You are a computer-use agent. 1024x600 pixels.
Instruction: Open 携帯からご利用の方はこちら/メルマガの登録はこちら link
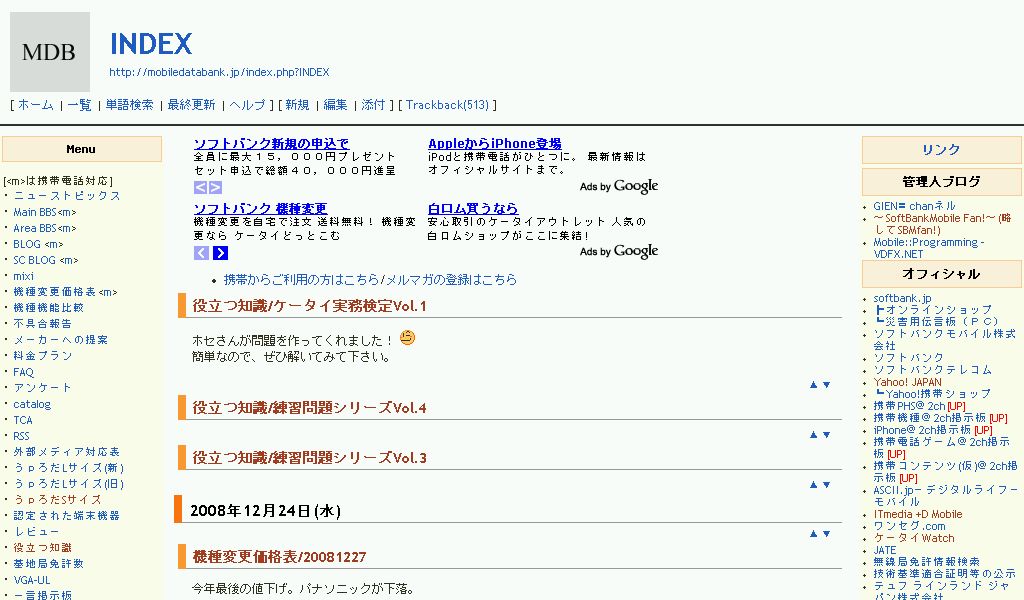click(x=370, y=279)
